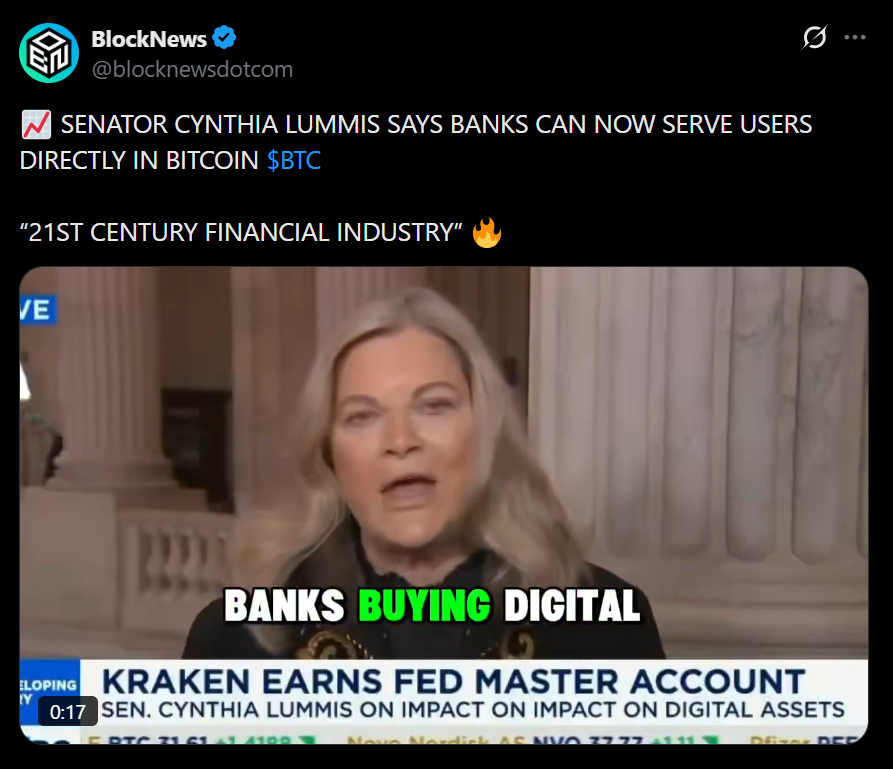Click the blue verified badge
Screen dimensions: 893x769
[x=224, y=37]
